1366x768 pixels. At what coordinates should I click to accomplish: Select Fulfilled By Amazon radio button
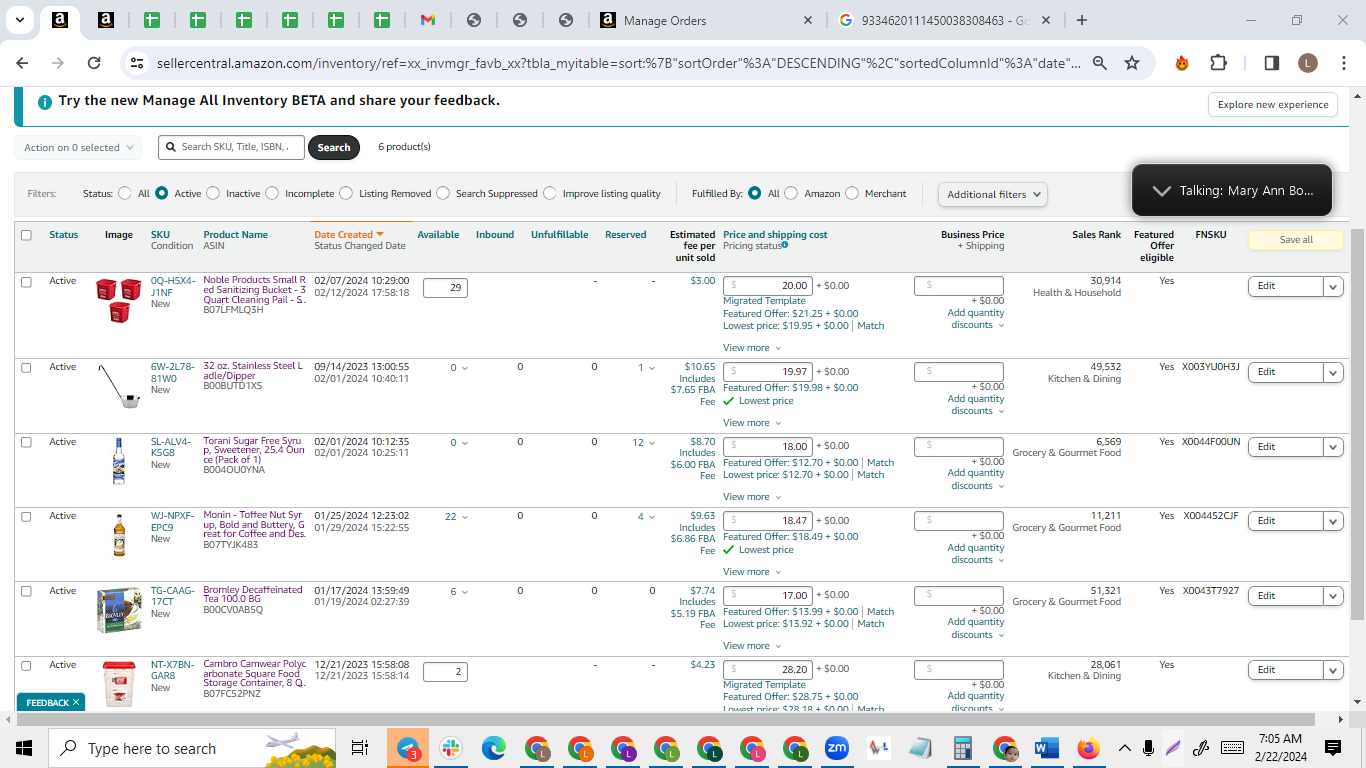pyautogui.click(x=791, y=193)
